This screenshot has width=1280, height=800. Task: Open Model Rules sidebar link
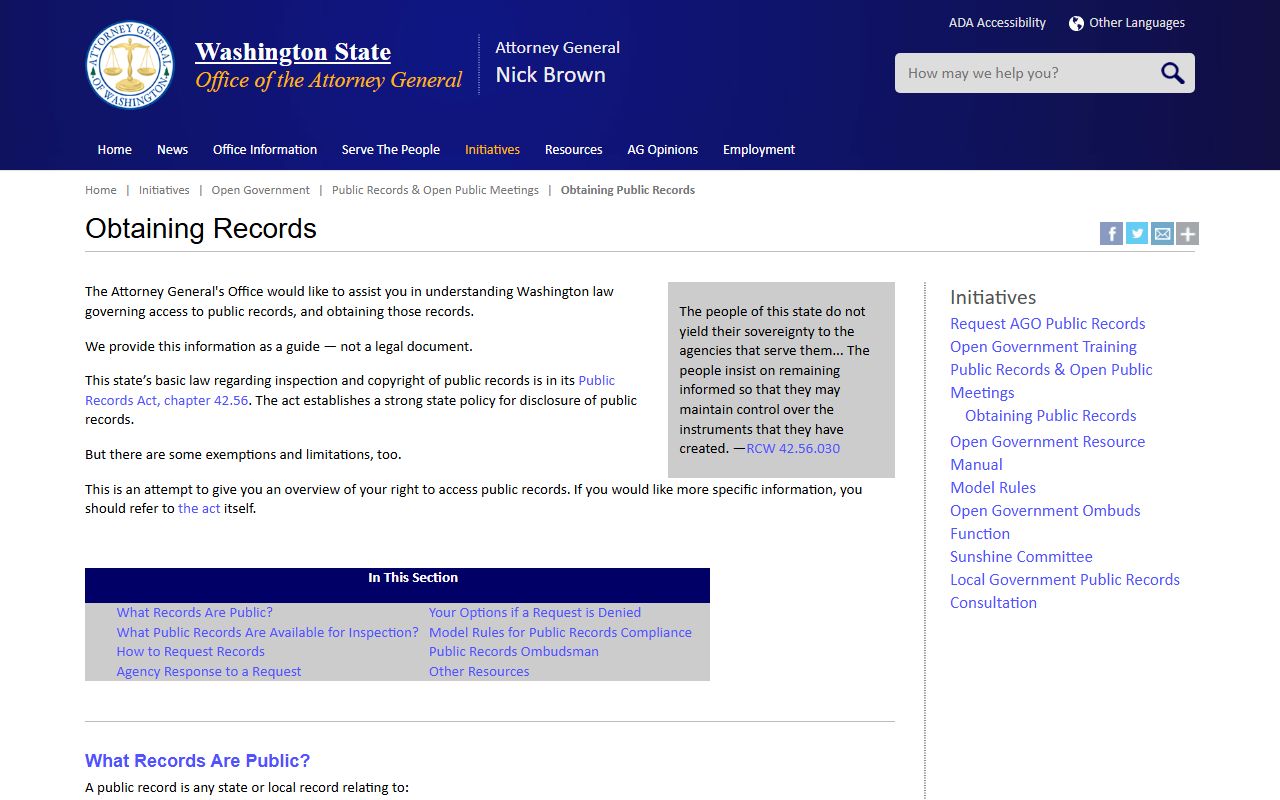pyautogui.click(x=993, y=487)
